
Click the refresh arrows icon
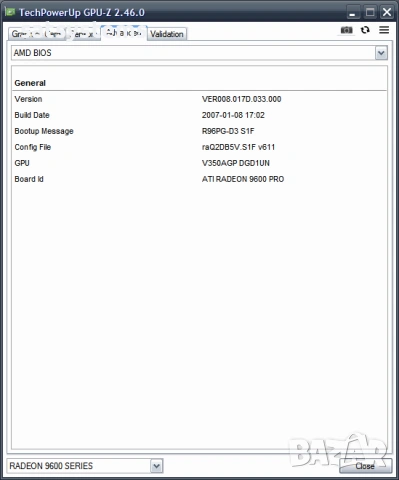tap(365, 30)
